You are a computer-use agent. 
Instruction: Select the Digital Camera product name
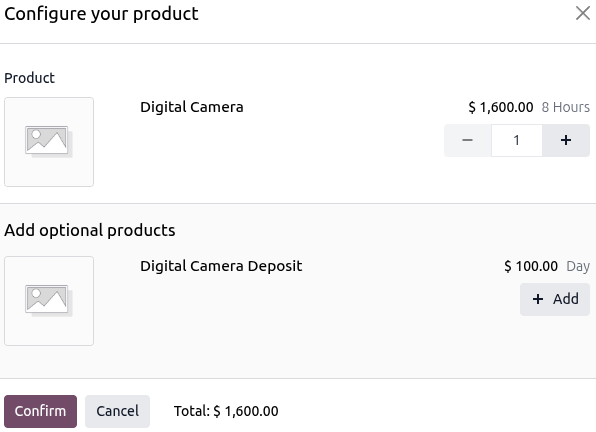192,107
